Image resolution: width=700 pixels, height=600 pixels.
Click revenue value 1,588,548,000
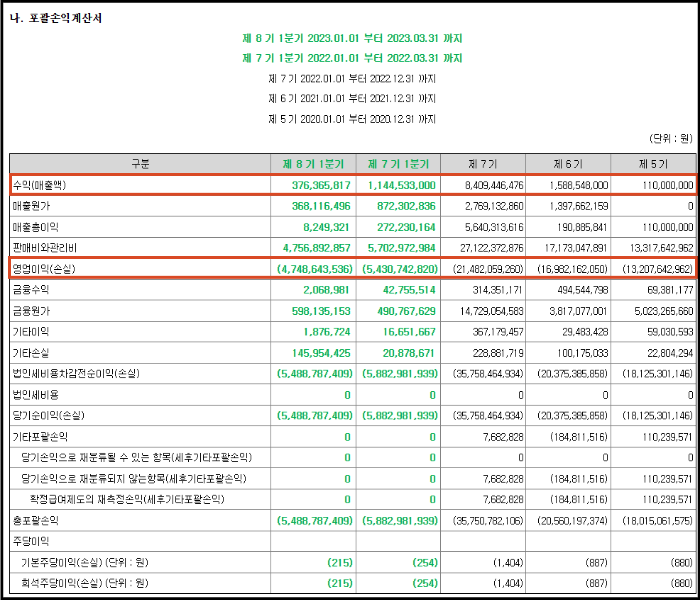tap(579, 185)
